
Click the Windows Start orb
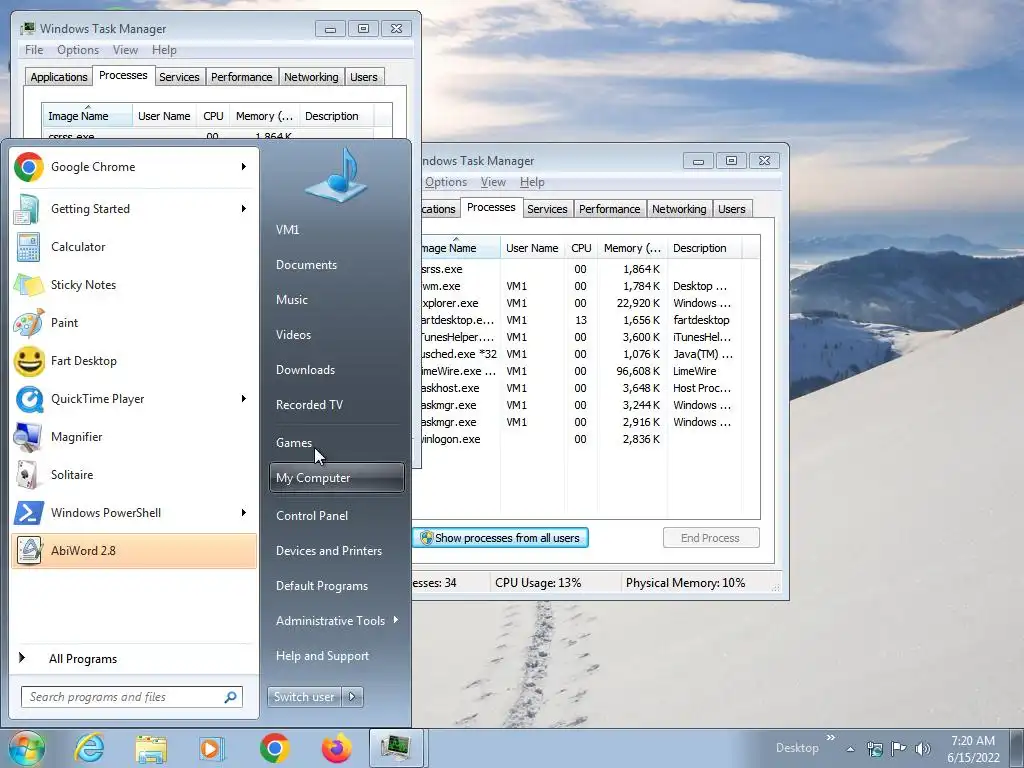coord(26,748)
